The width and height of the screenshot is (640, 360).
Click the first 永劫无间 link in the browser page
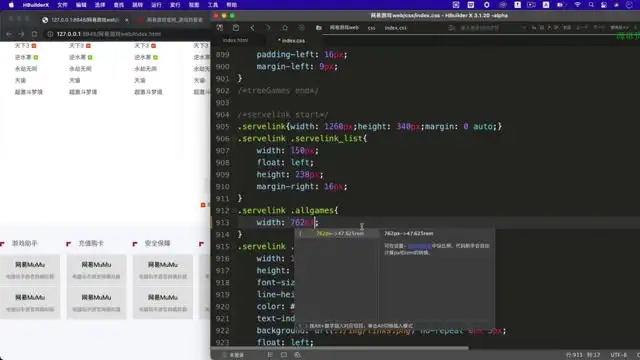[26, 69]
